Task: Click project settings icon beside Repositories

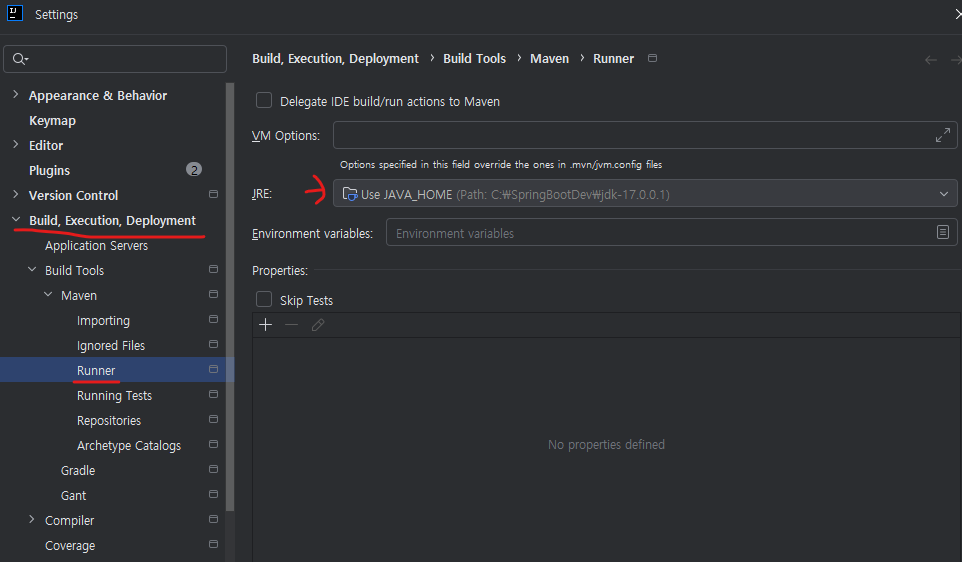Action: click(x=214, y=420)
